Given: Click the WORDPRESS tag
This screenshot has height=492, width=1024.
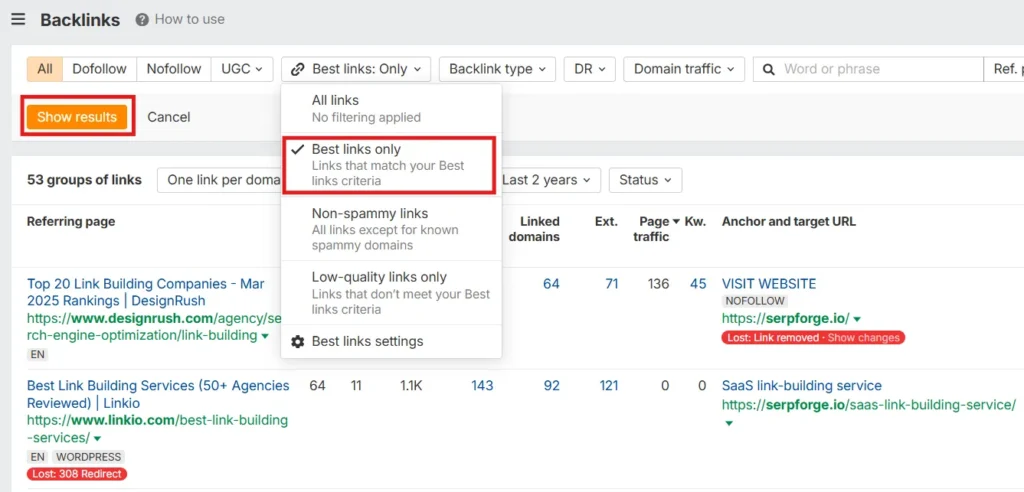Looking at the screenshot, I should pyautogui.click(x=88, y=457).
